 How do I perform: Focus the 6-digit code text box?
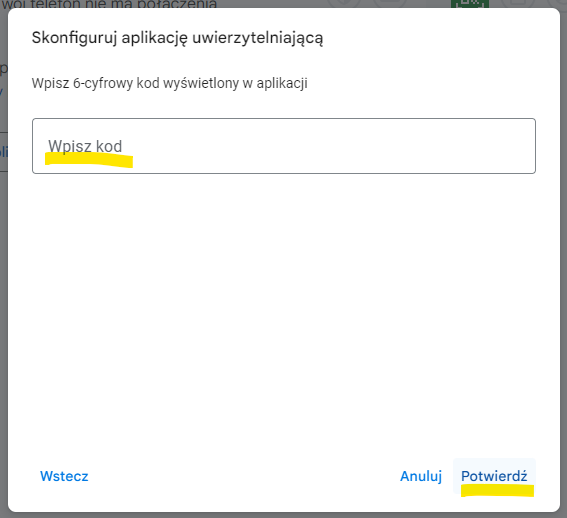point(284,146)
